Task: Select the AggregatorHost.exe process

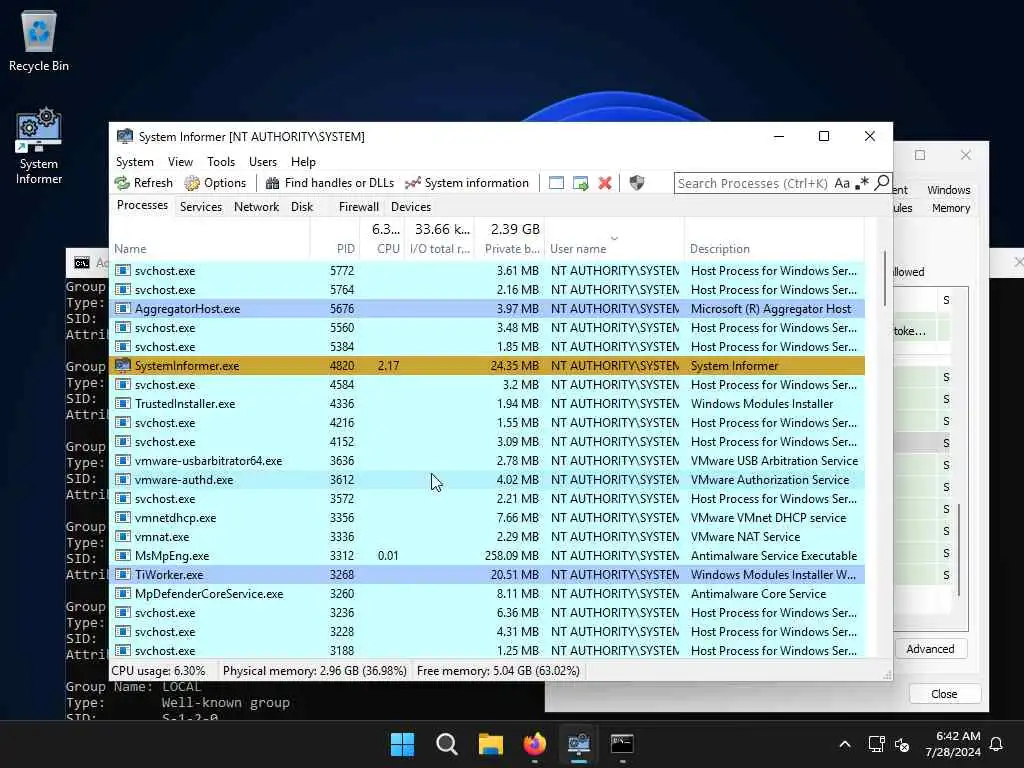Action: pos(487,309)
